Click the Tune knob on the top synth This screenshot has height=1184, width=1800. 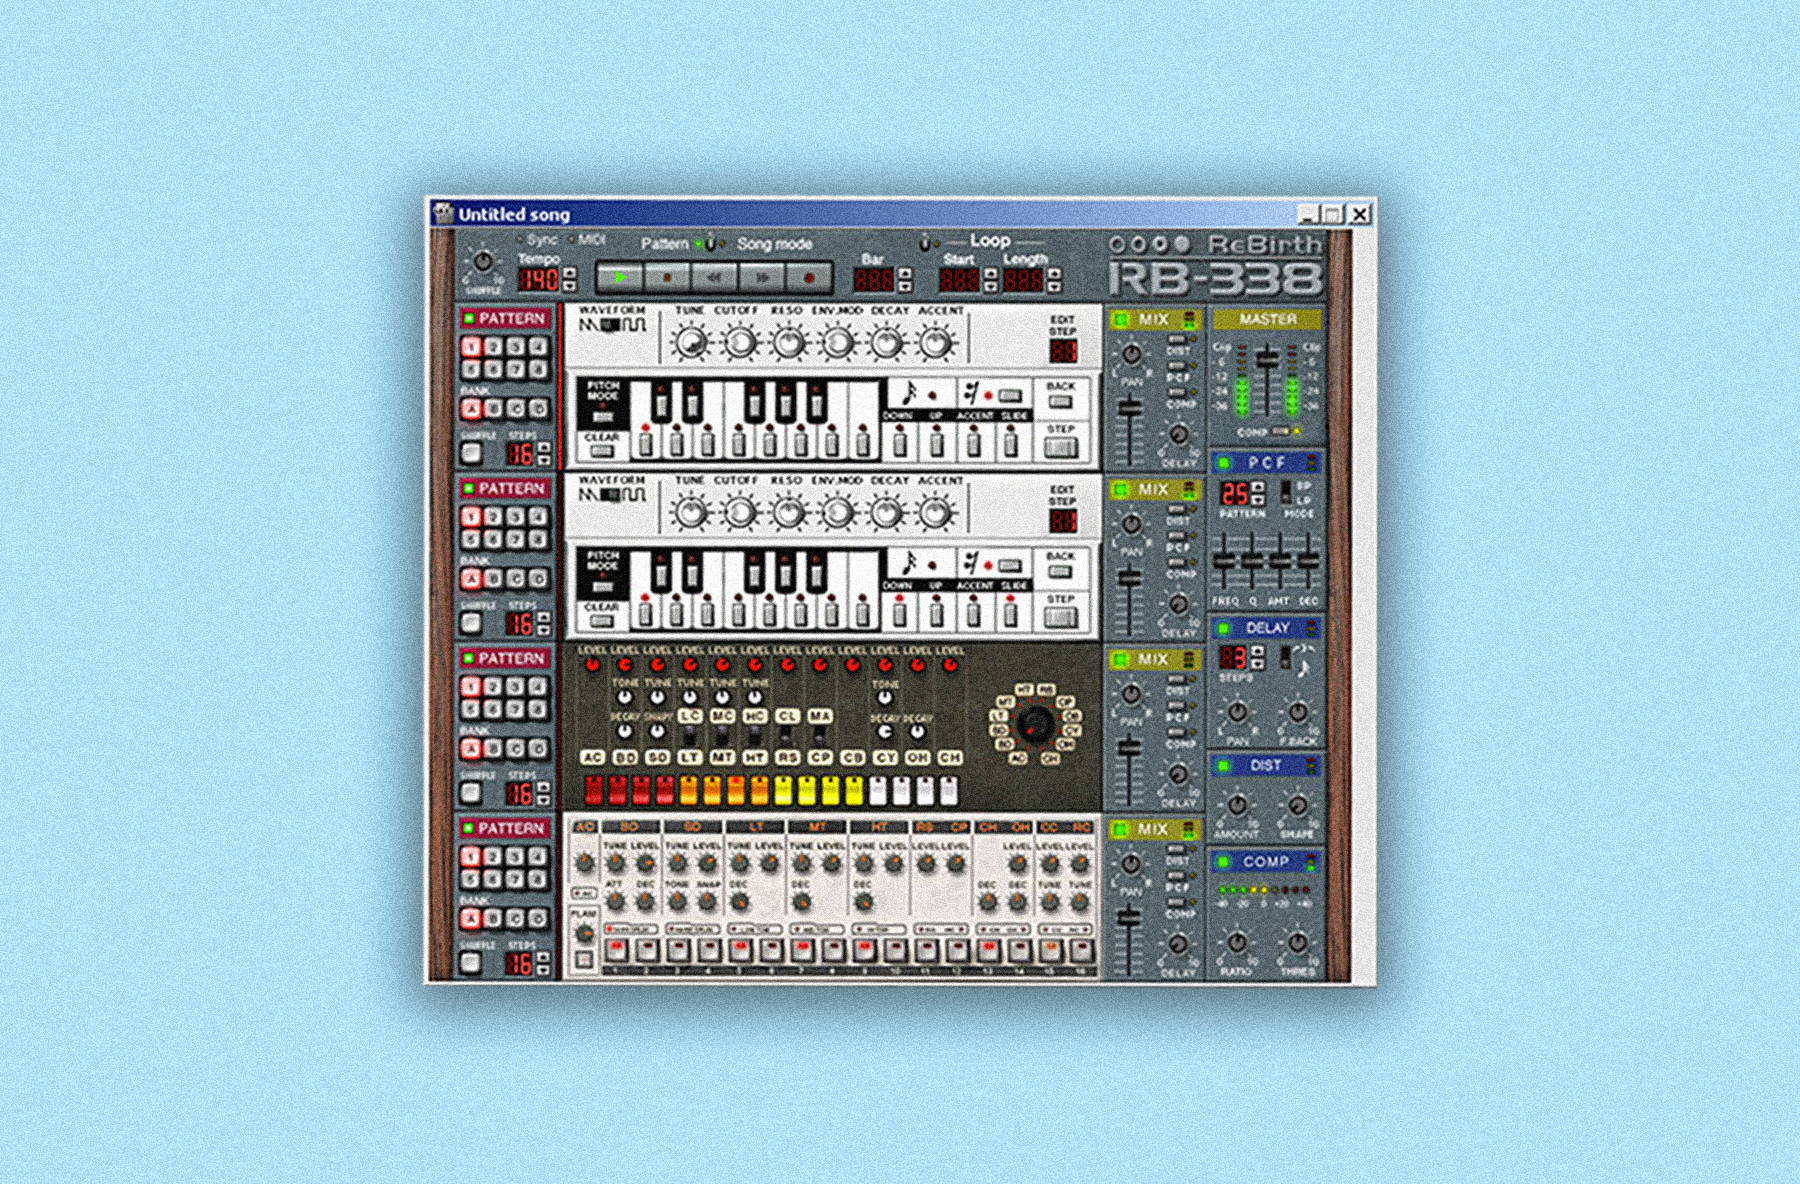[x=689, y=343]
